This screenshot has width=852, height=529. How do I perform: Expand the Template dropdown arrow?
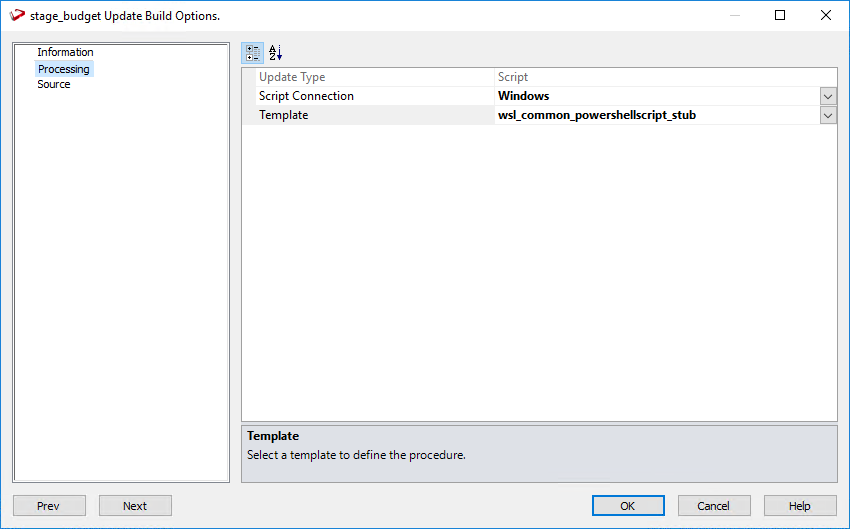(828, 115)
